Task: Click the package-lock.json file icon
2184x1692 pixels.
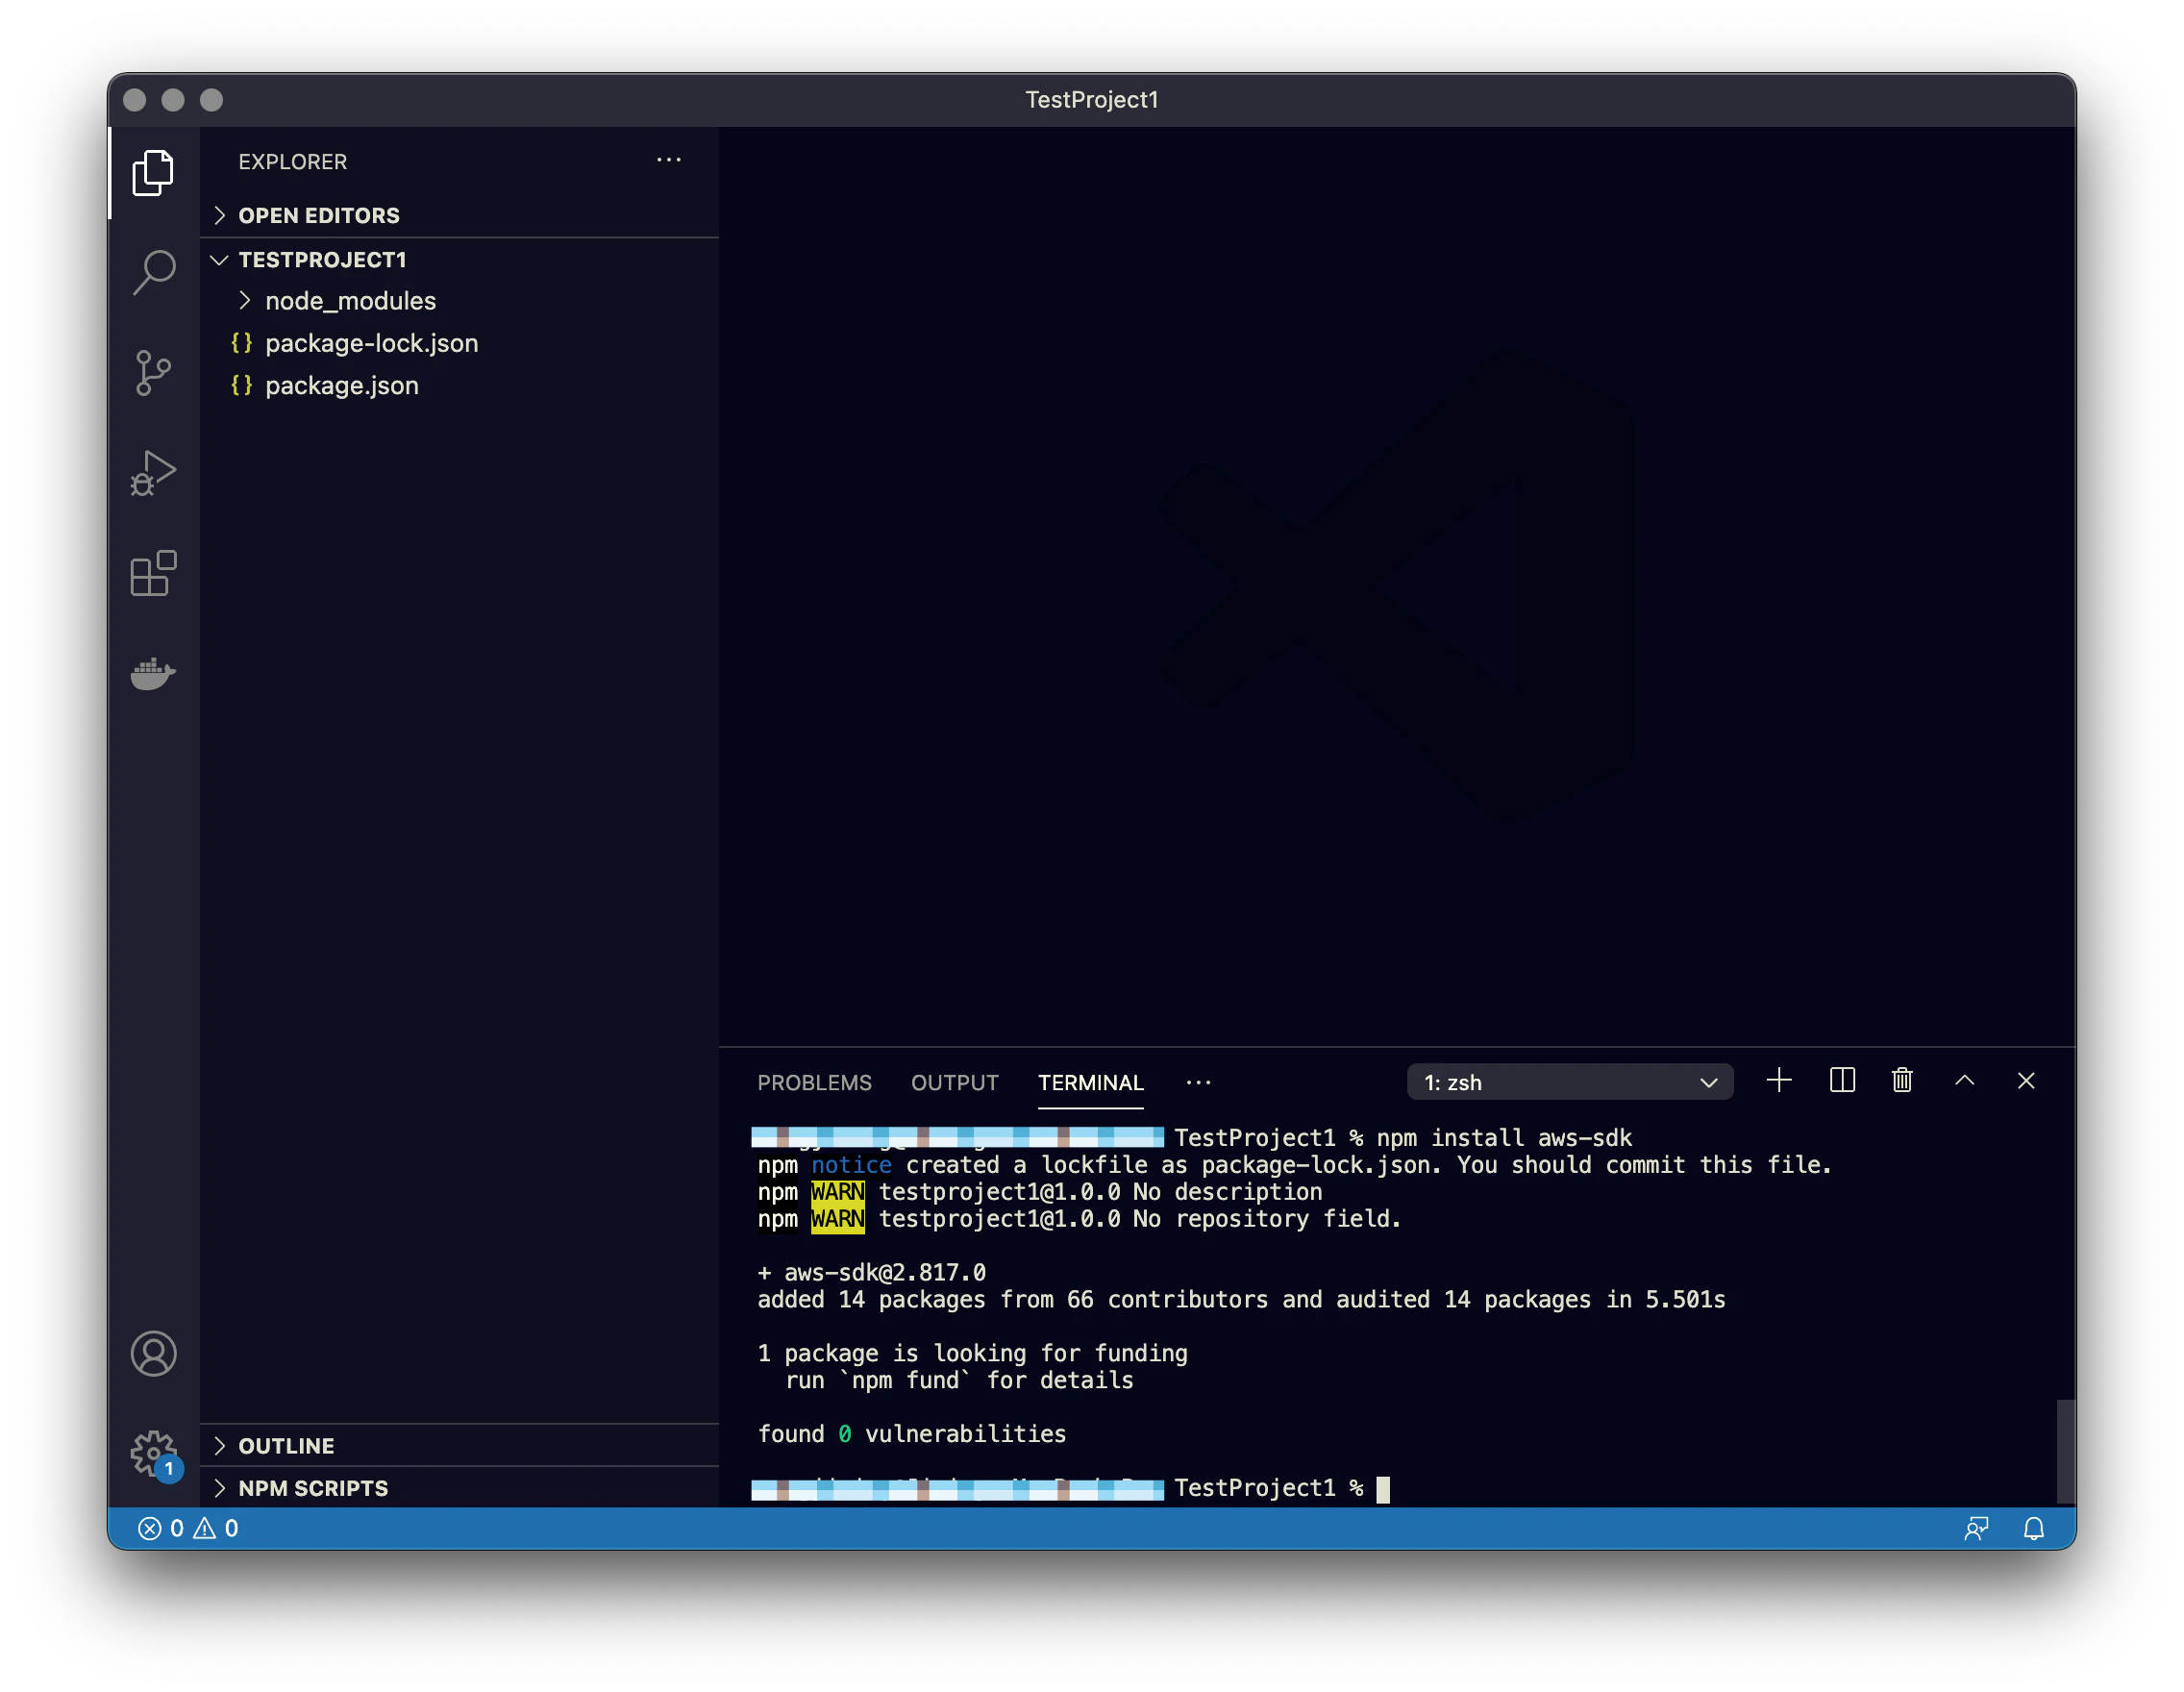Action: tap(241, 343)
